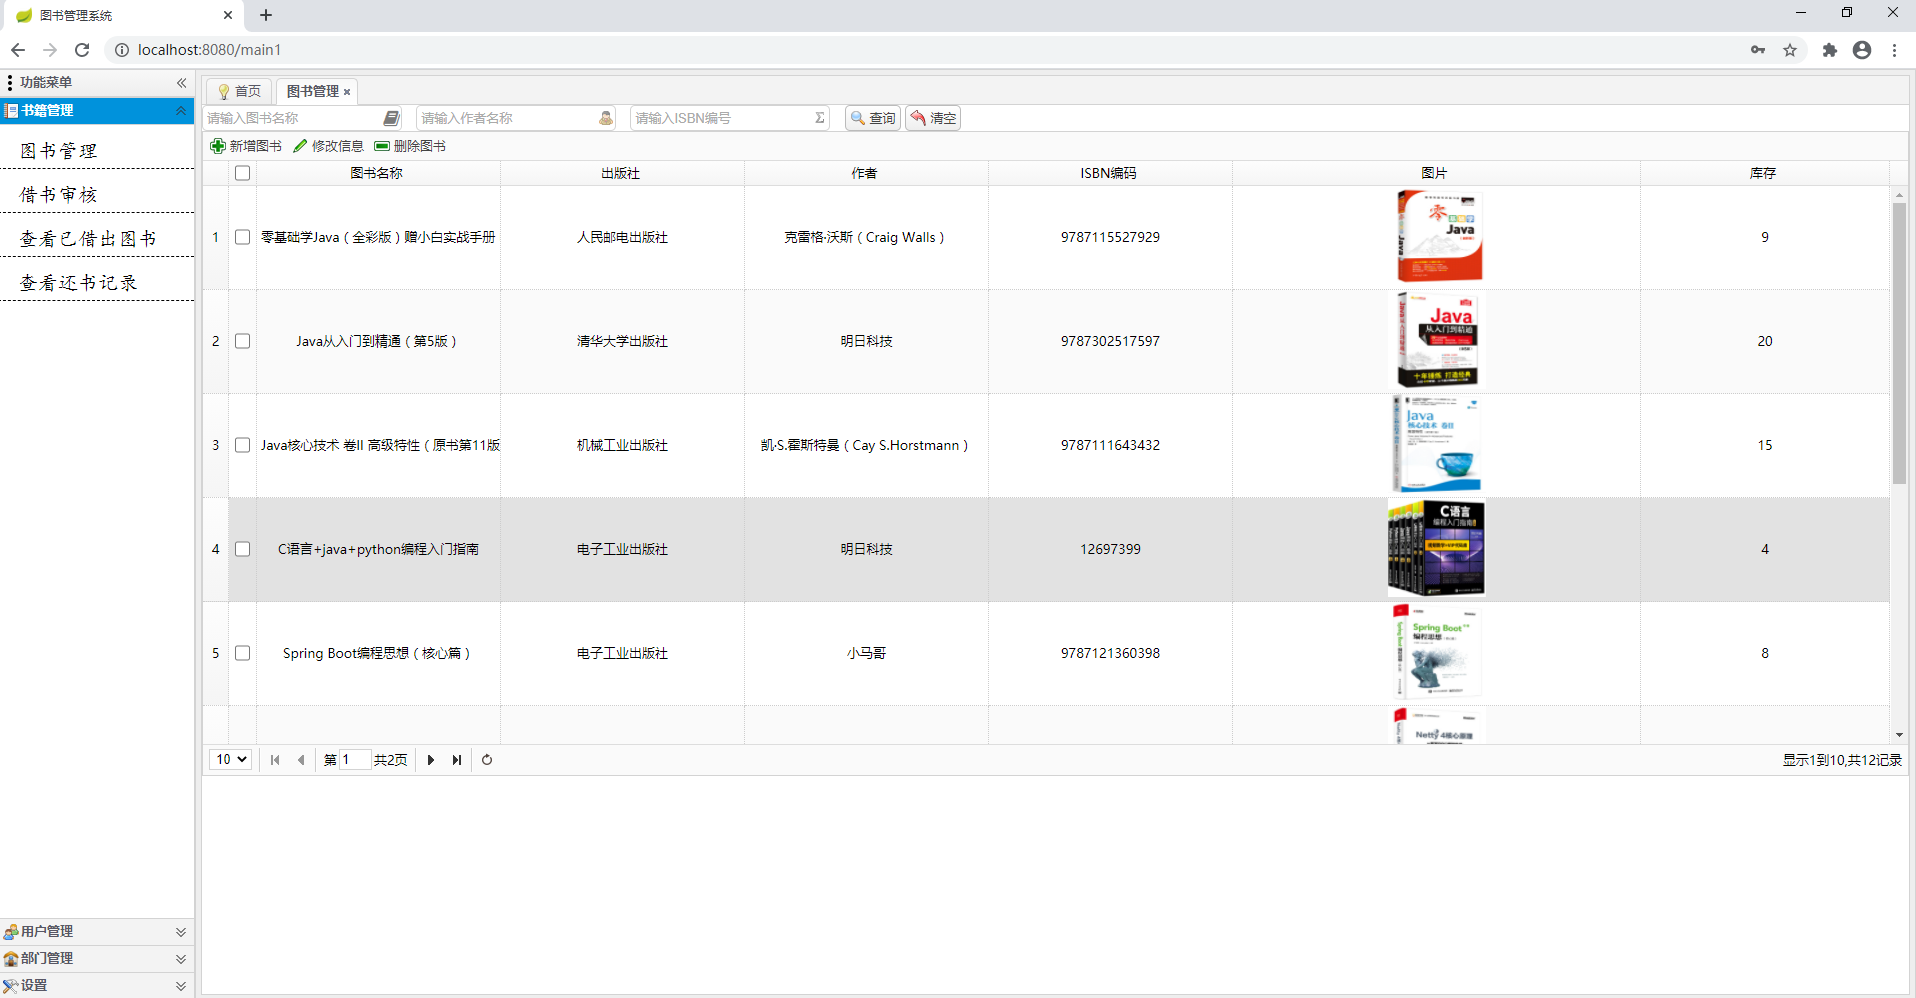Open the page size dropdown showing 10
This screenshot has width=1916, height=998.
click(x=231, y=760)
